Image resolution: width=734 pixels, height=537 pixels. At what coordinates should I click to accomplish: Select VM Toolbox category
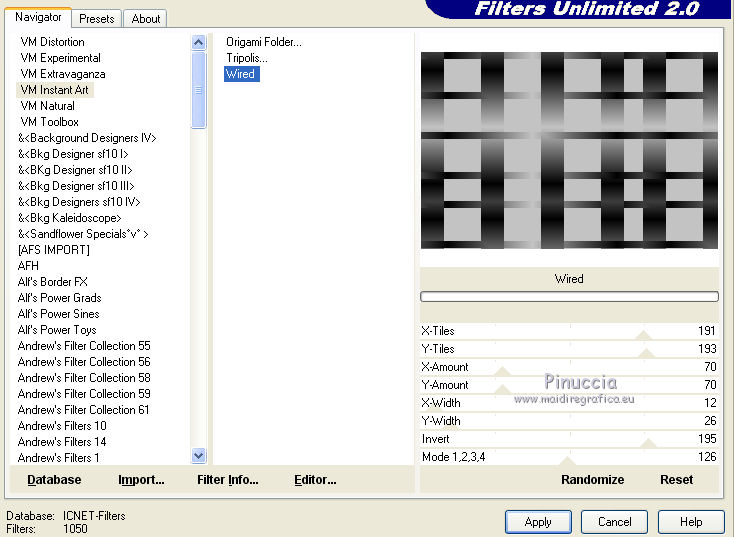pyautogui.click(x=50, y=122)
